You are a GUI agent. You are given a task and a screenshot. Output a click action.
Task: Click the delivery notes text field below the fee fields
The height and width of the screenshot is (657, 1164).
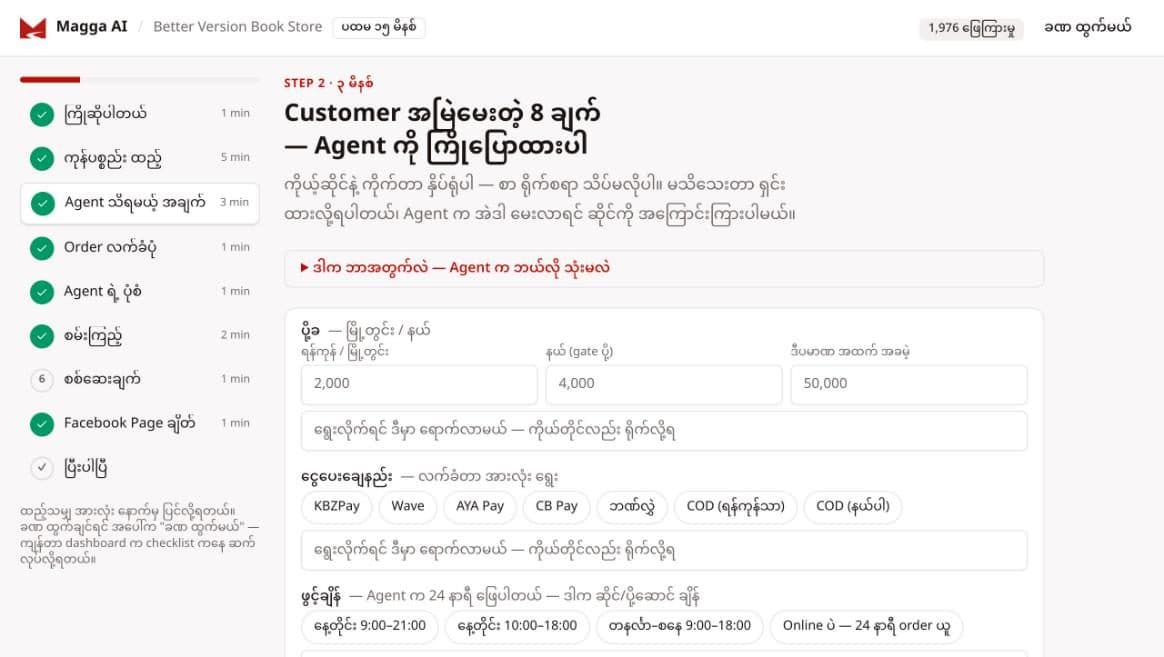(x=664, y=431)
